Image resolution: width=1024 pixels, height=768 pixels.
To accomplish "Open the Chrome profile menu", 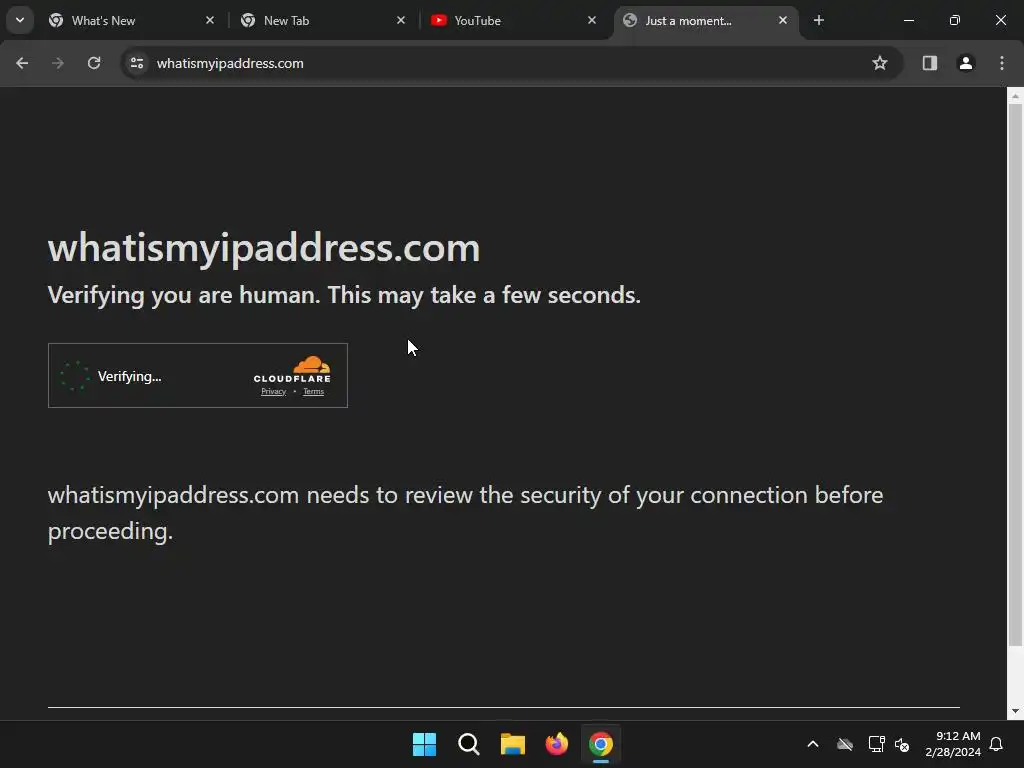I will [x=965, y=63].
